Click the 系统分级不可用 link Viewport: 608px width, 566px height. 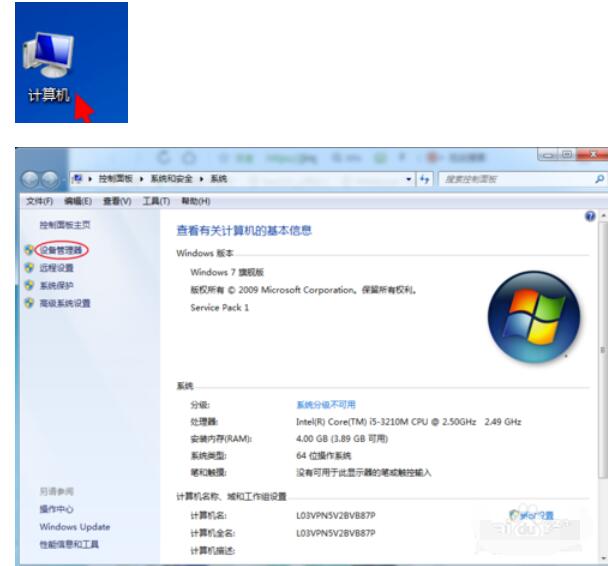[x=326, y=405]
